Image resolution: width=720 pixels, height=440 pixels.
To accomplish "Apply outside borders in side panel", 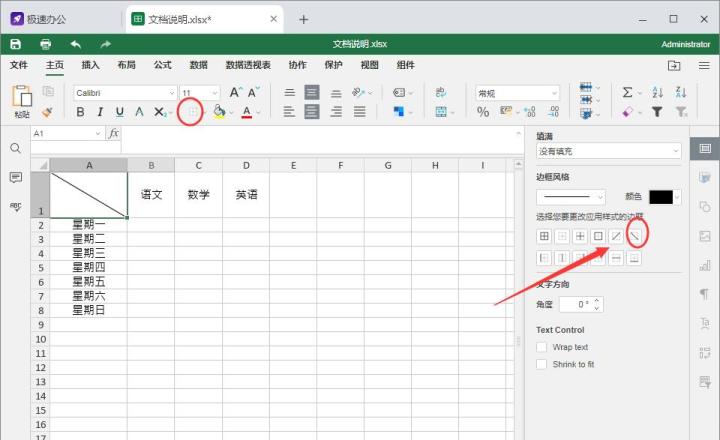I will tap(598, 236).
